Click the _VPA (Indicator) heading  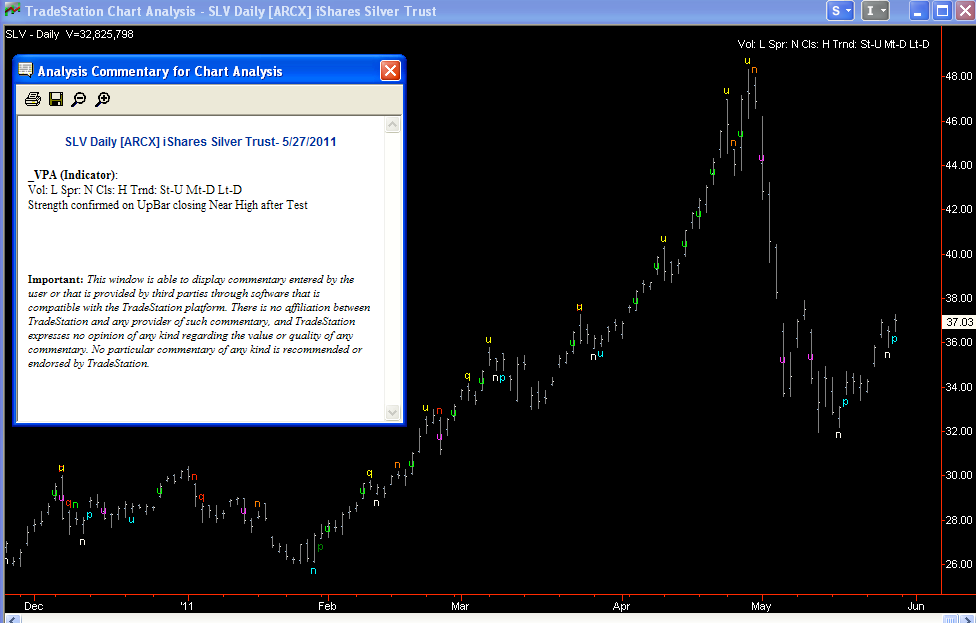73,175
